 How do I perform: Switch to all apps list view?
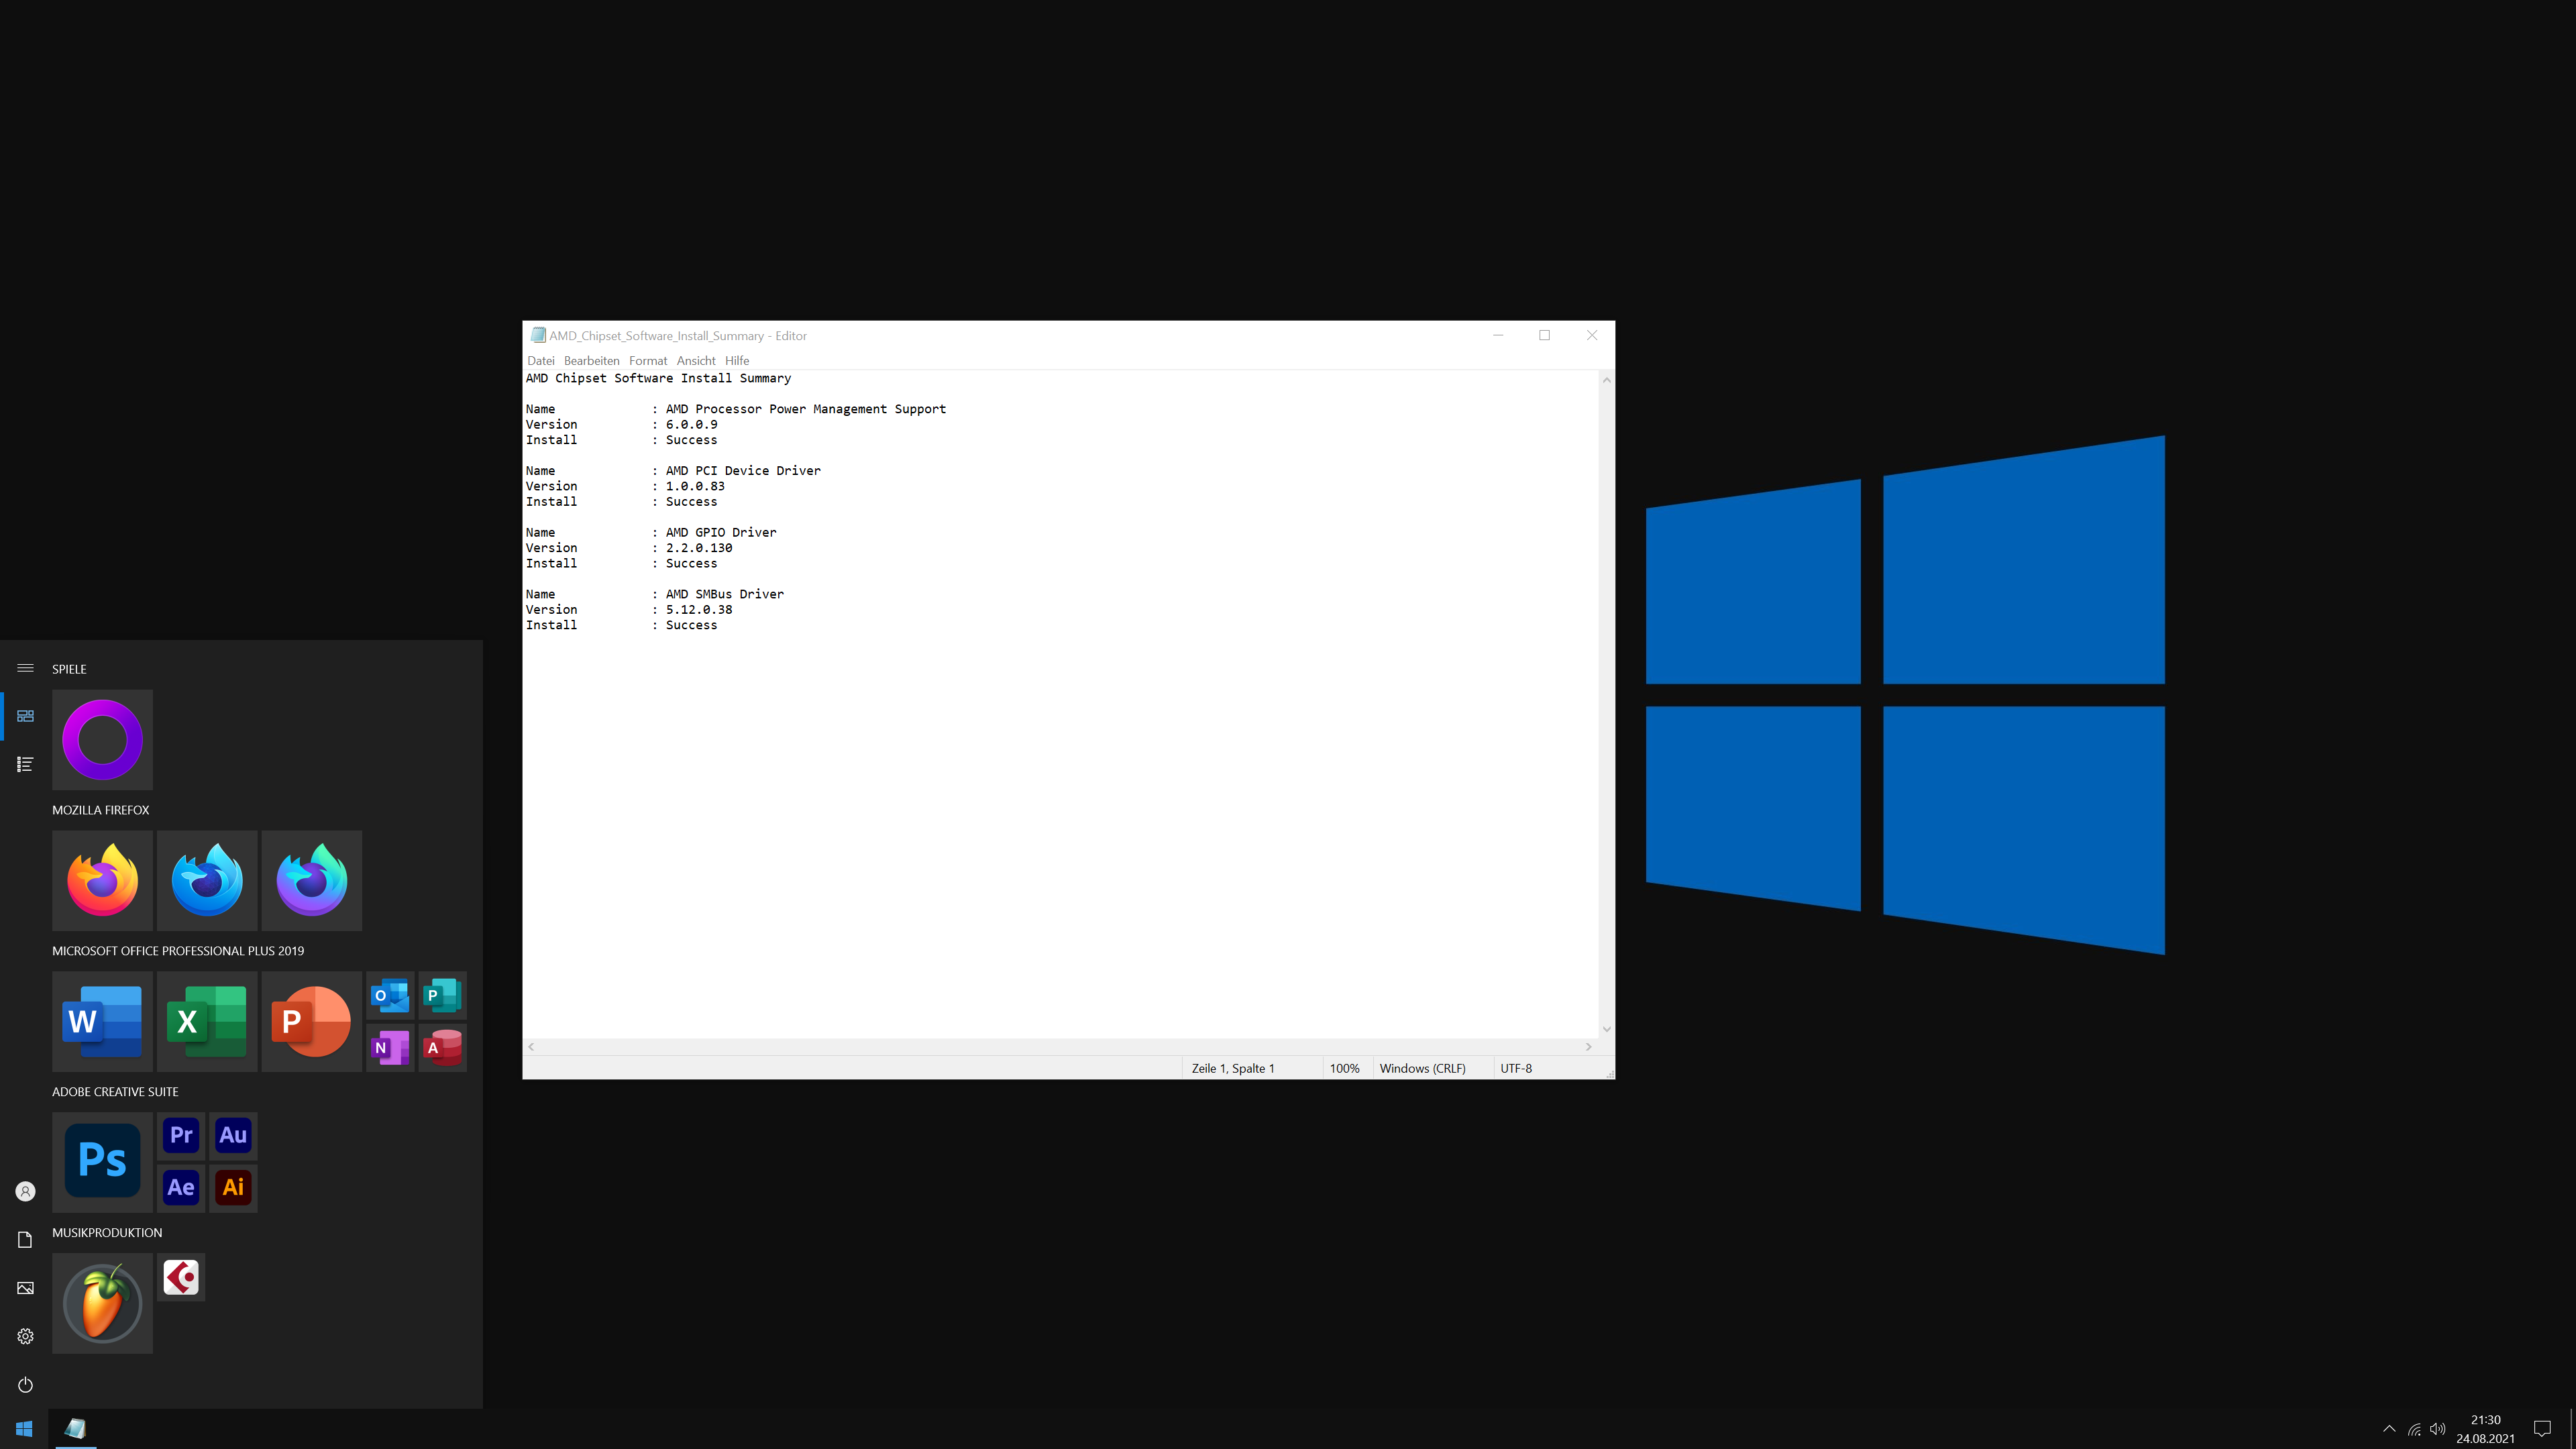pyautogui.click(x=25, y=764)
